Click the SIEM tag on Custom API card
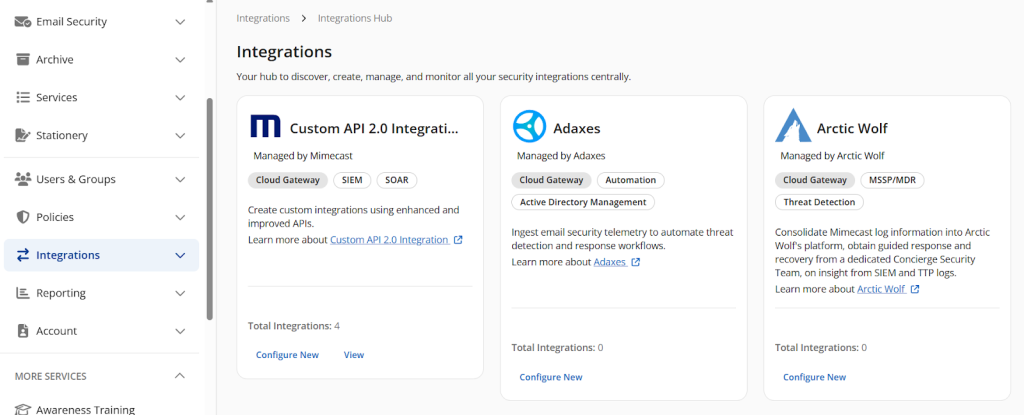This screenshot has width=1024, height=415. coord(353,180)
